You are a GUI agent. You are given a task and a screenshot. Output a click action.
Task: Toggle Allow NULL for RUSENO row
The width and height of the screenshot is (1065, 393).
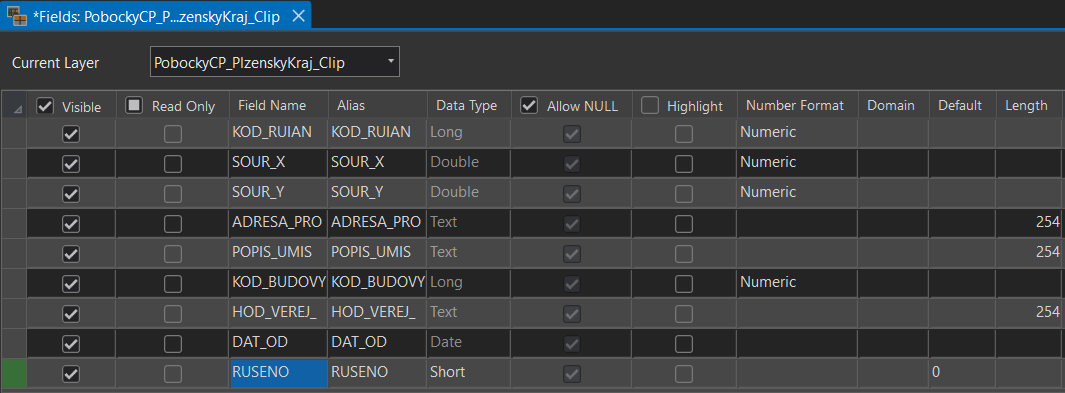572,374
